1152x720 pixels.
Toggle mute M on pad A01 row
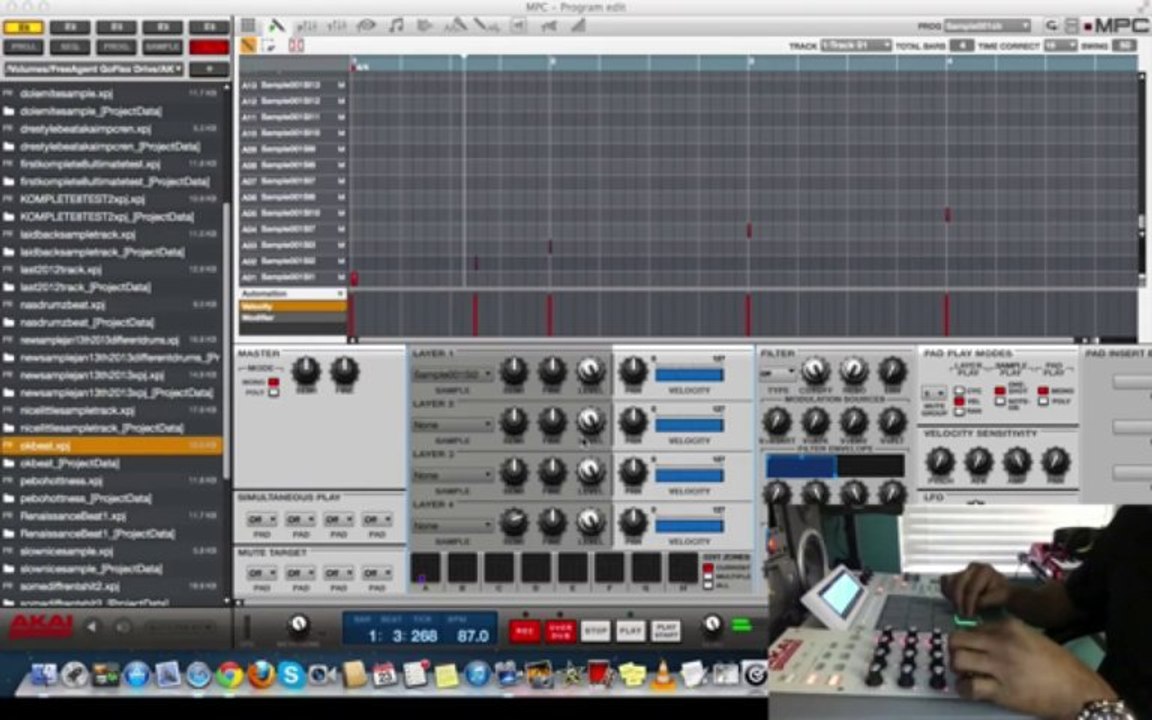tap(341, 278)
